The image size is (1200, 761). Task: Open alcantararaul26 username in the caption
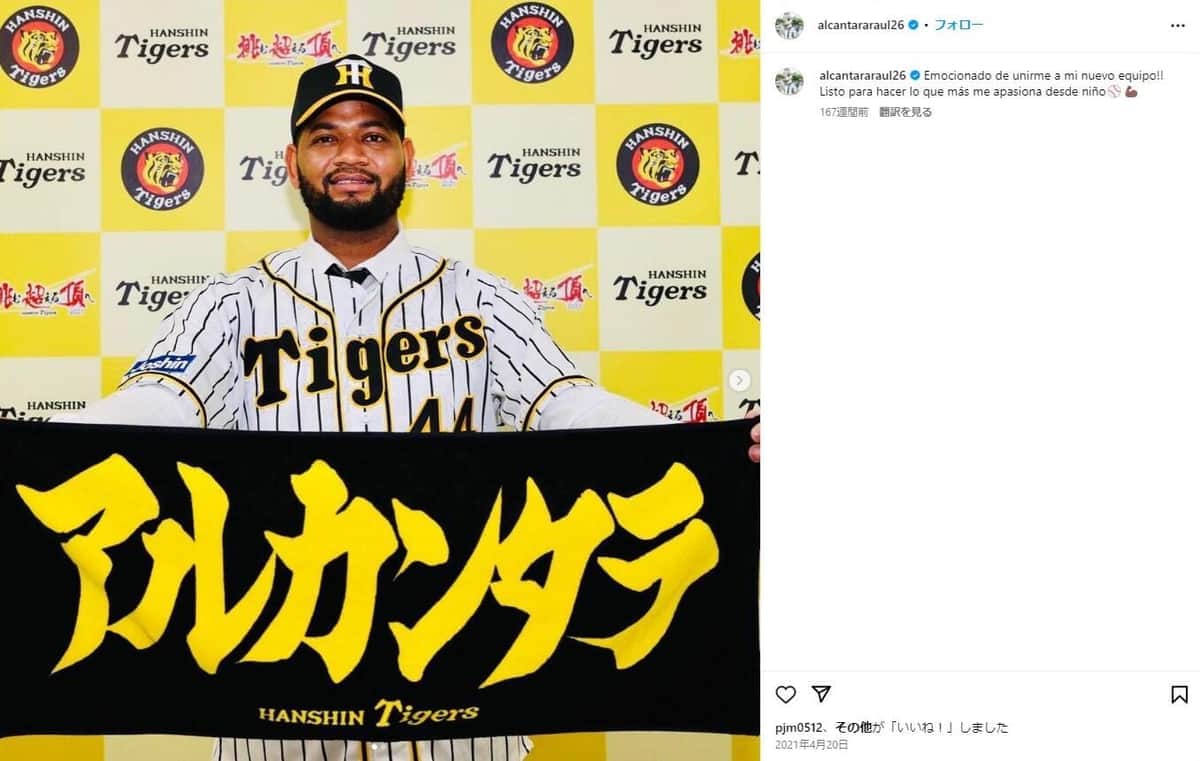[x=862, y=76]
